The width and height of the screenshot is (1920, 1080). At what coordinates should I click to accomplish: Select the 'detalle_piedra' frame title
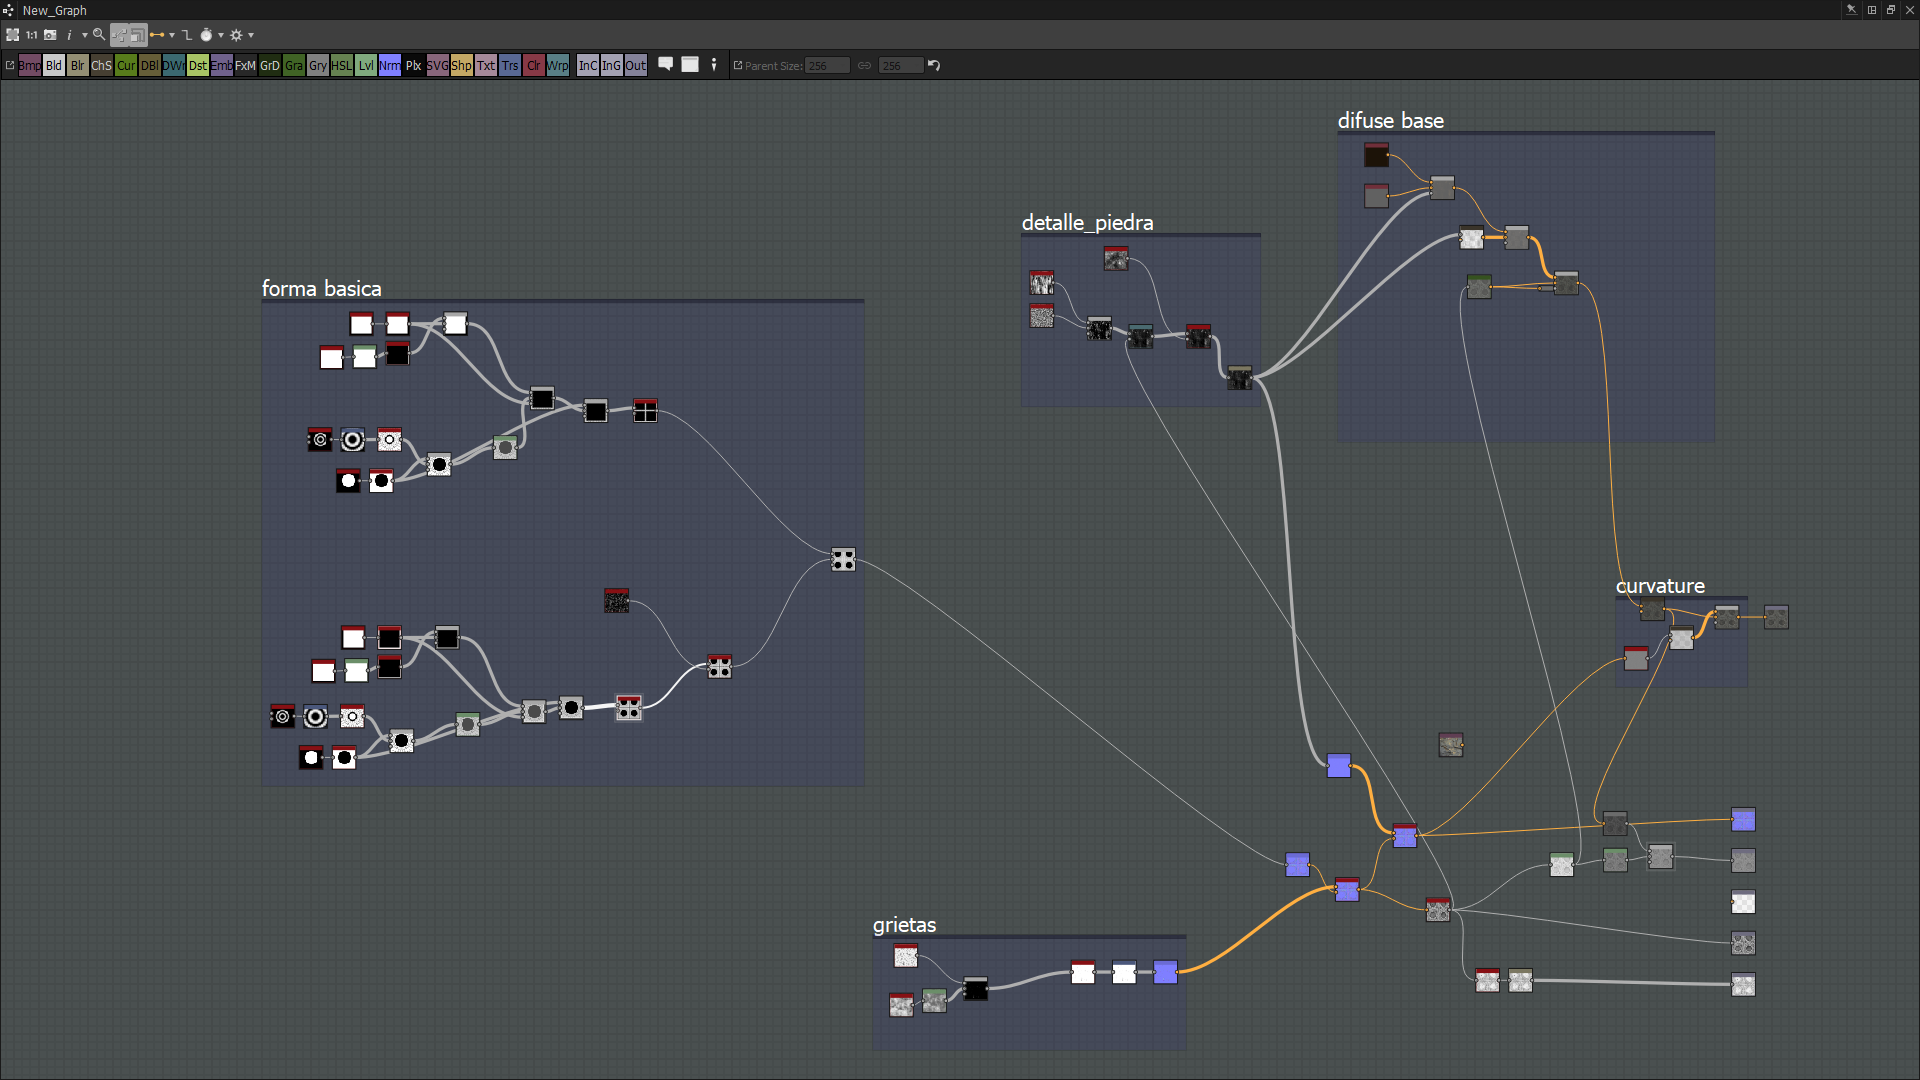pyautogui.click(x=1088, y=223)
